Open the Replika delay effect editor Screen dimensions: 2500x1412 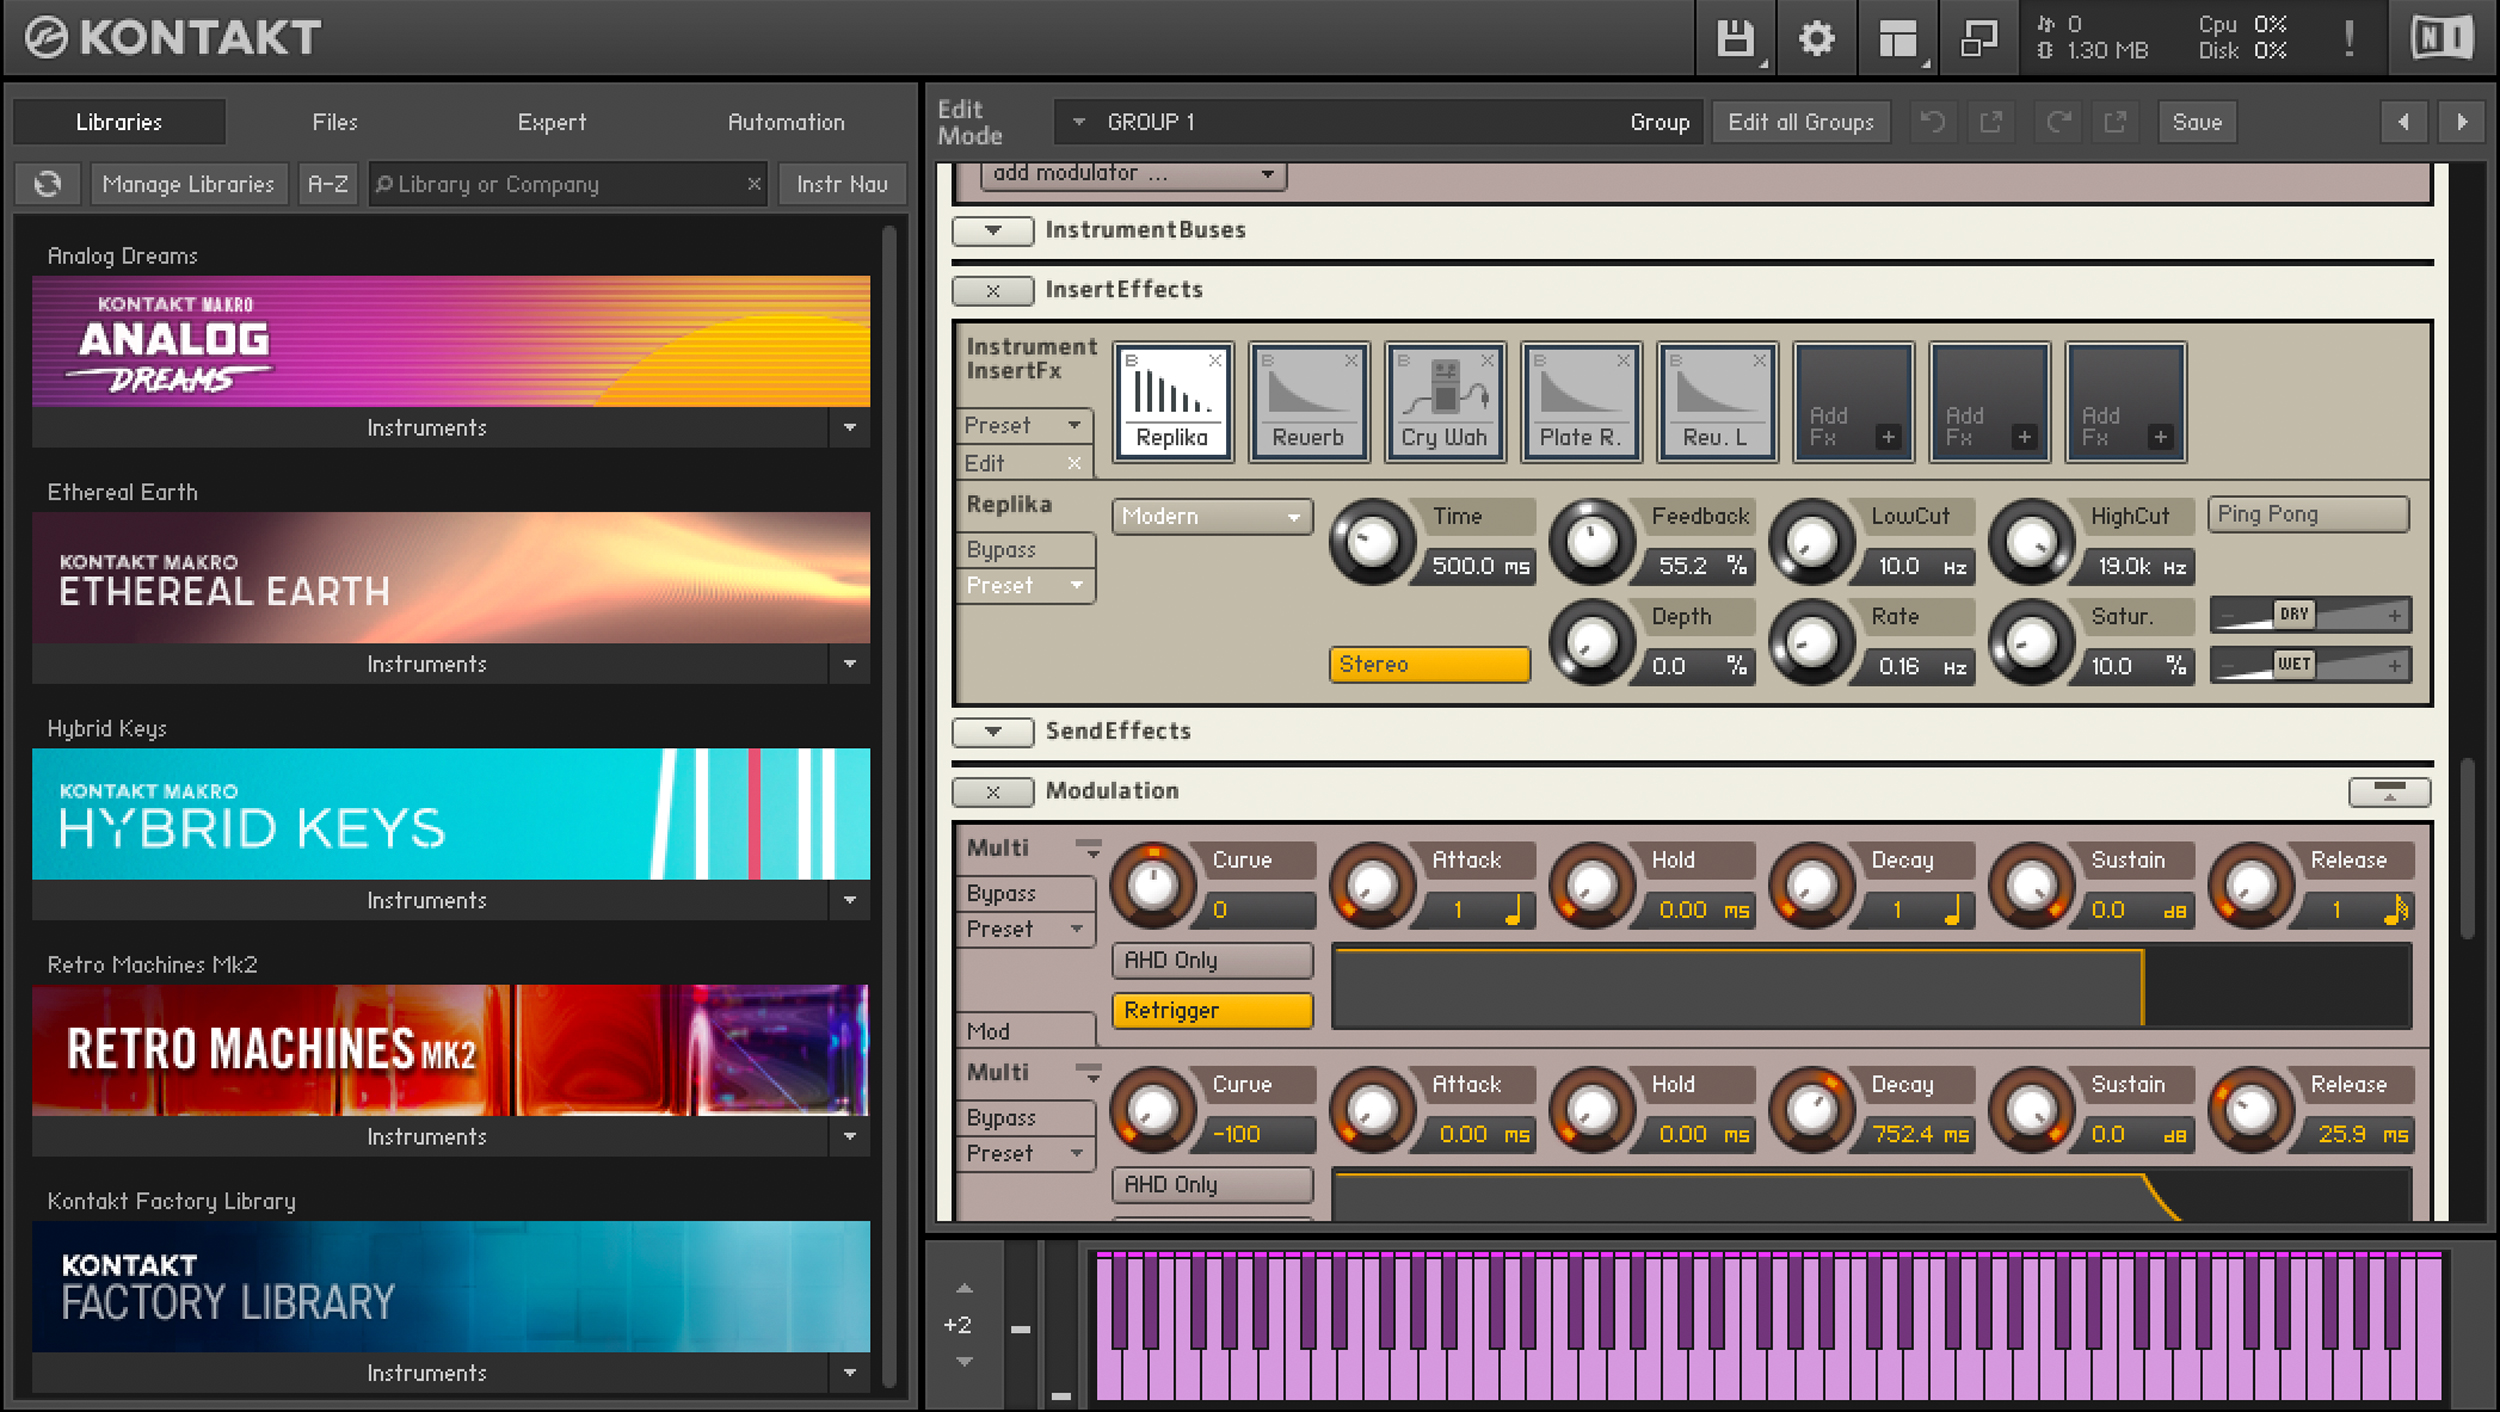click(1172, 400)
